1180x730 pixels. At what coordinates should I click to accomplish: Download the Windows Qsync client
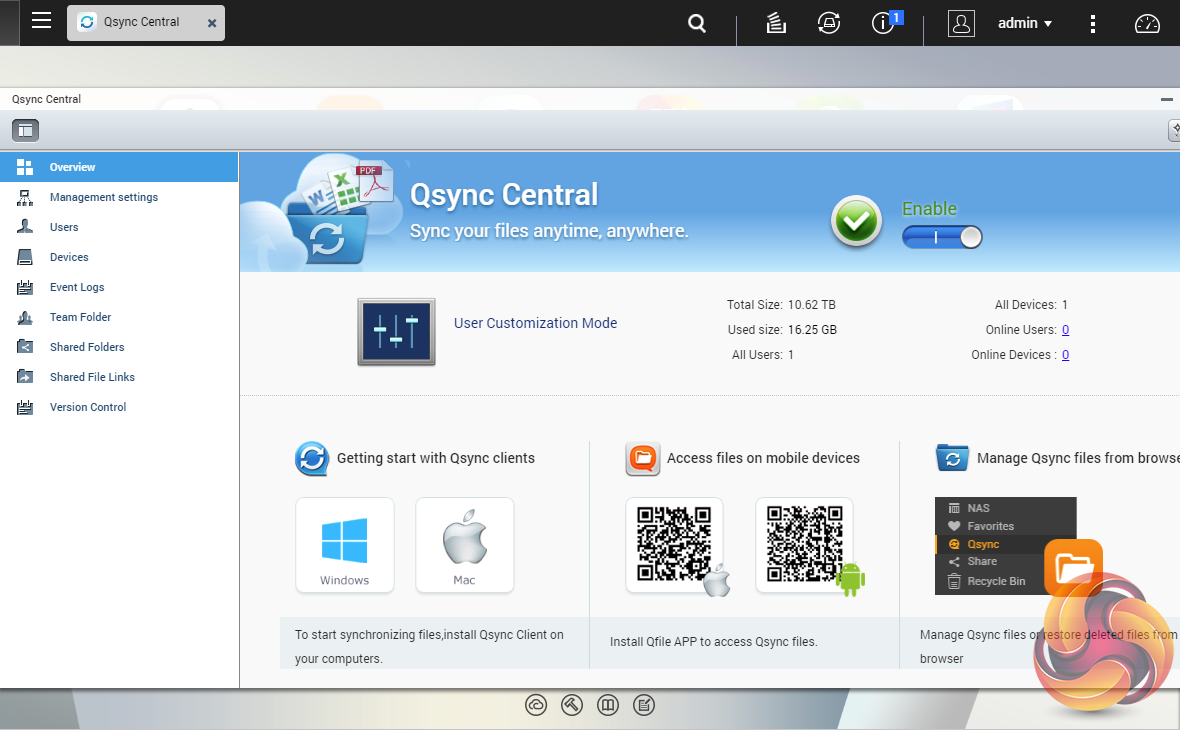tap(345, 545)
